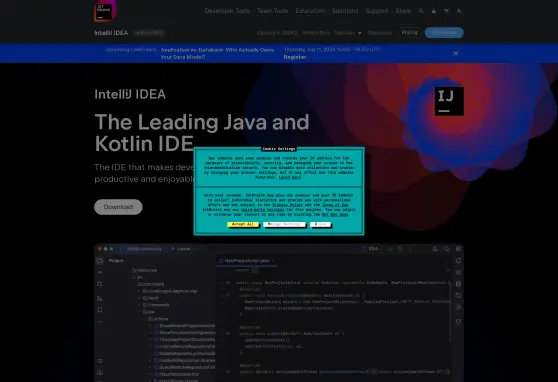The image size is (558, 382).
Task: Select the resources folder in project tree
Action: [144, 270]
